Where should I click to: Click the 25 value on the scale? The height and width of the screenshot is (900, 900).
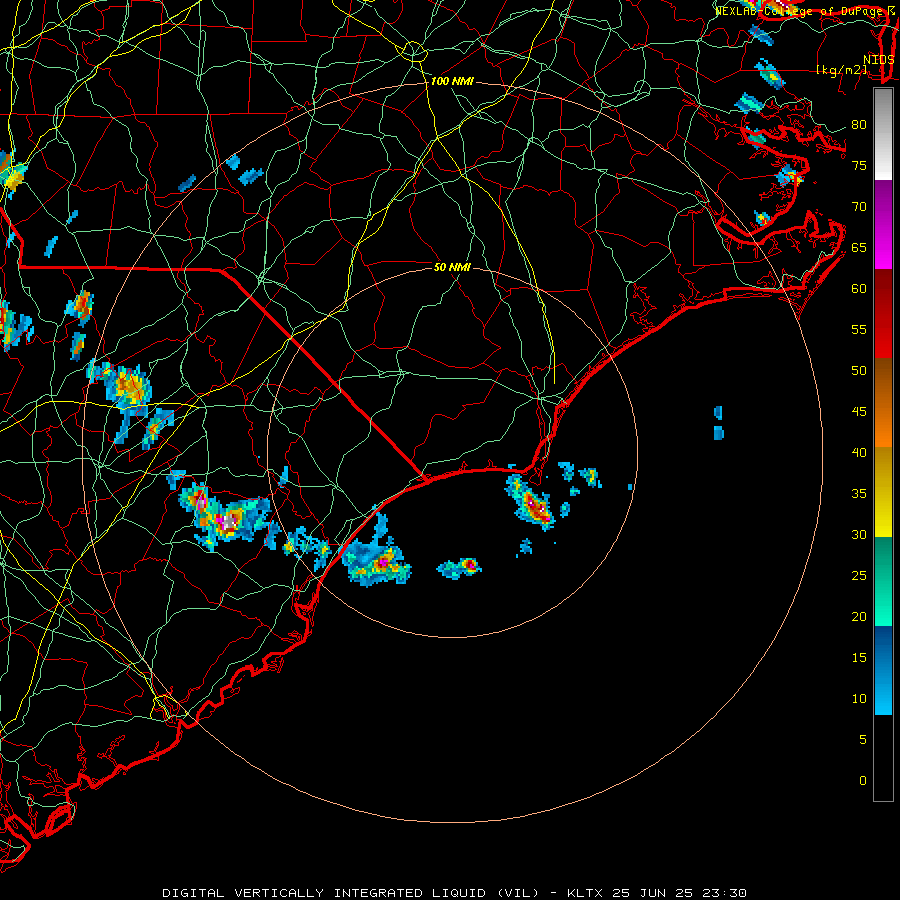pos(859,576)
